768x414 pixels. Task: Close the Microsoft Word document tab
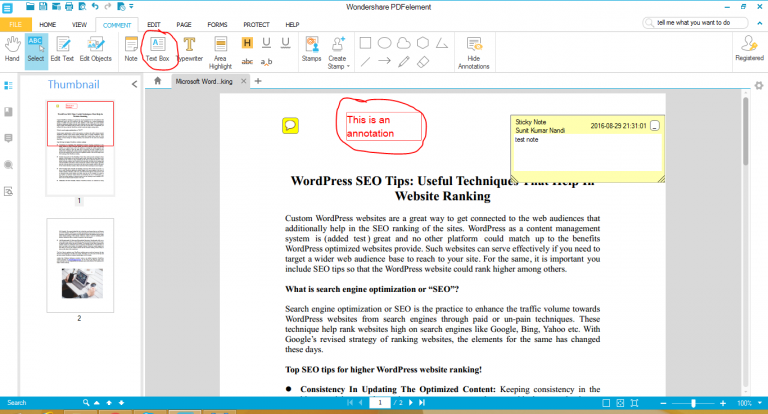(243, 81)
